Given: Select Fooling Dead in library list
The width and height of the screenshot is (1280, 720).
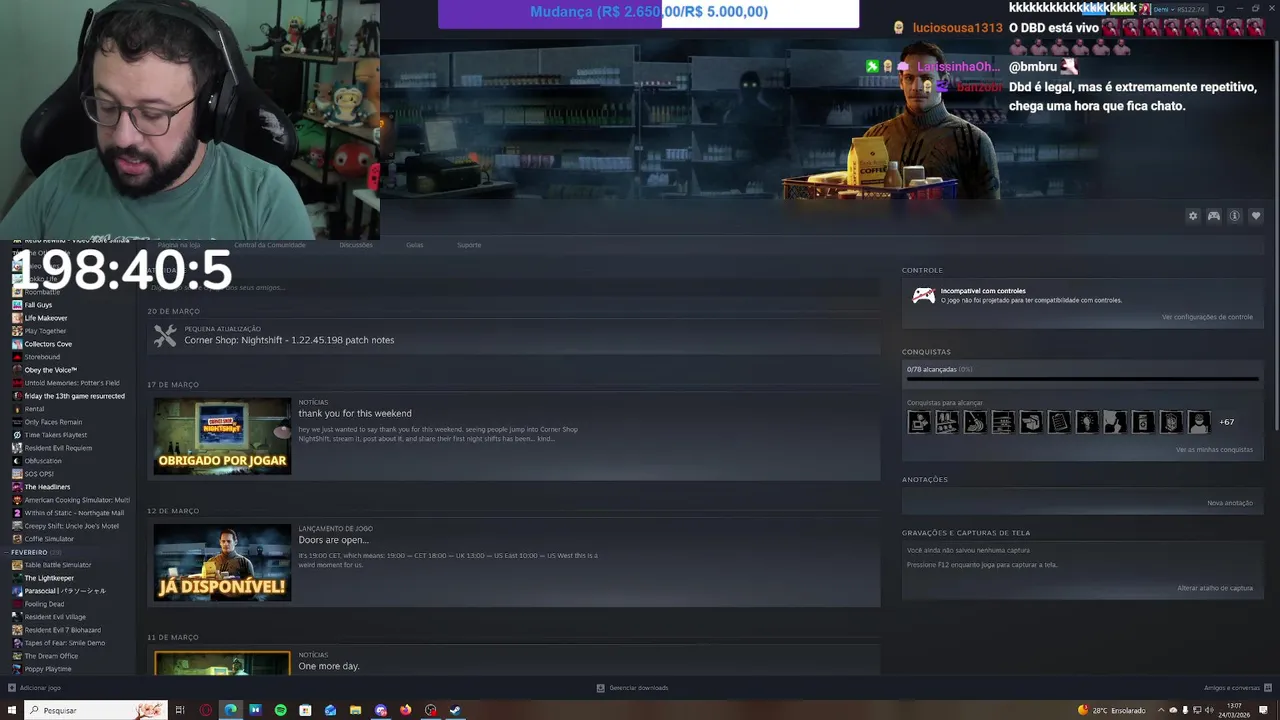Looking at the screenshot, I should click(44, 604).
